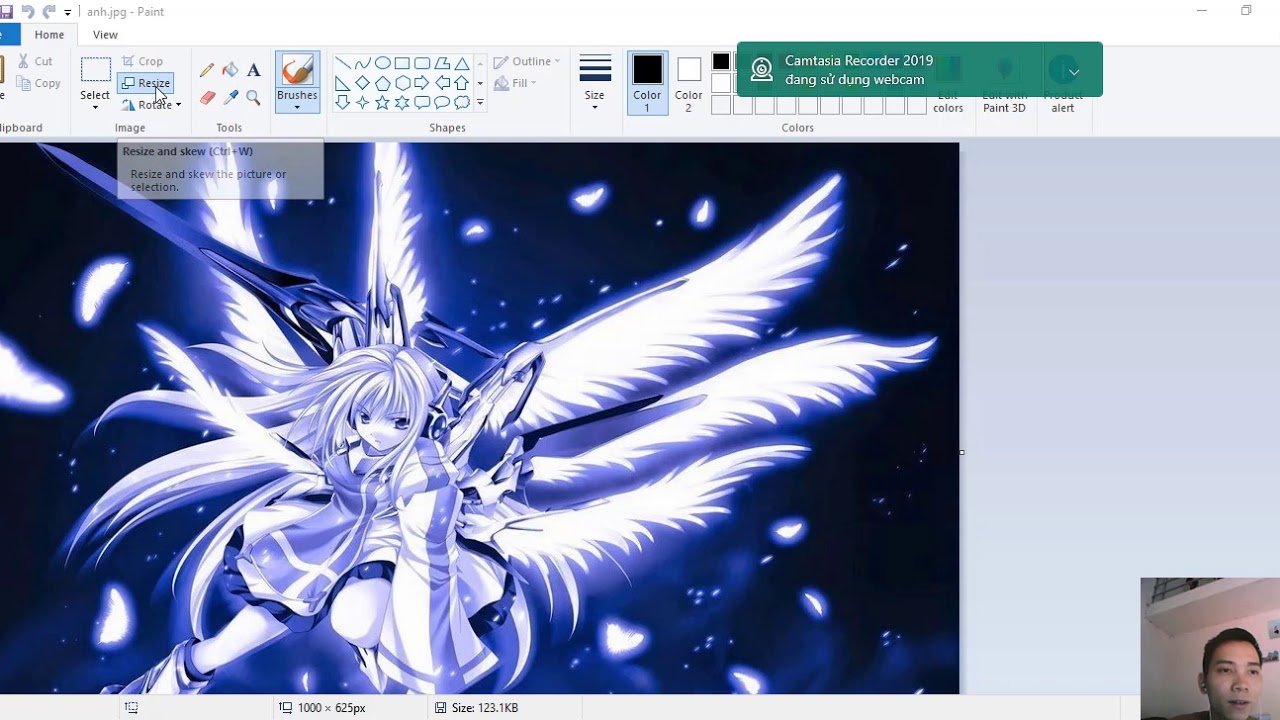Click the Resize button
This screenshot has width=1280, height=720.
coord(146,83)
